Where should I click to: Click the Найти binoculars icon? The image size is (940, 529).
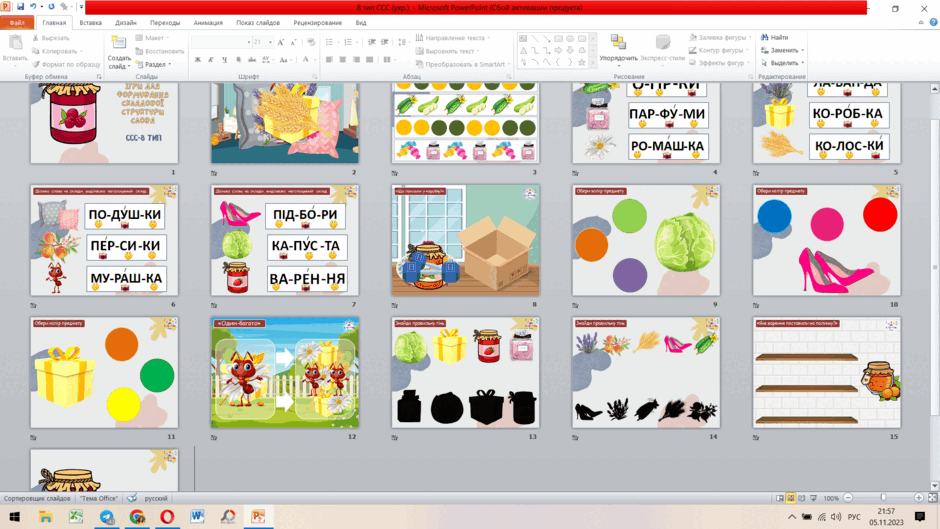[765, 37]
